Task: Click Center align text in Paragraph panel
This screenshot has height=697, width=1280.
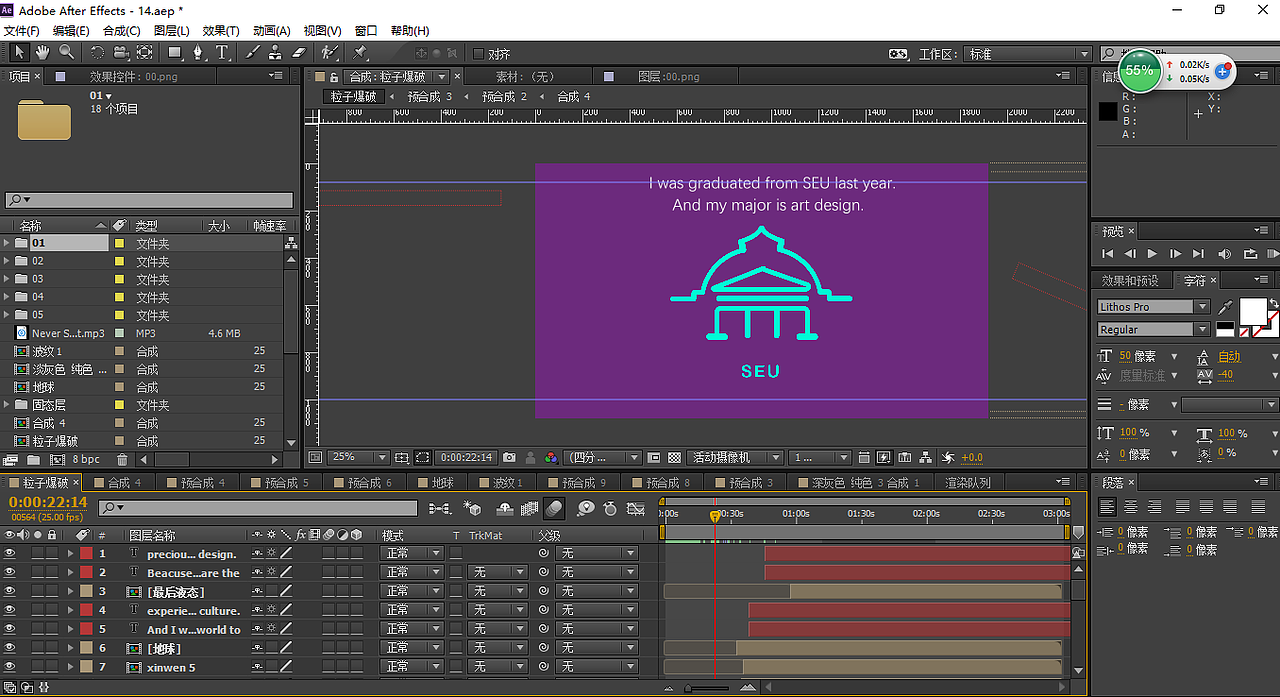Action: pyautogui.click(x=1131, y=507)
